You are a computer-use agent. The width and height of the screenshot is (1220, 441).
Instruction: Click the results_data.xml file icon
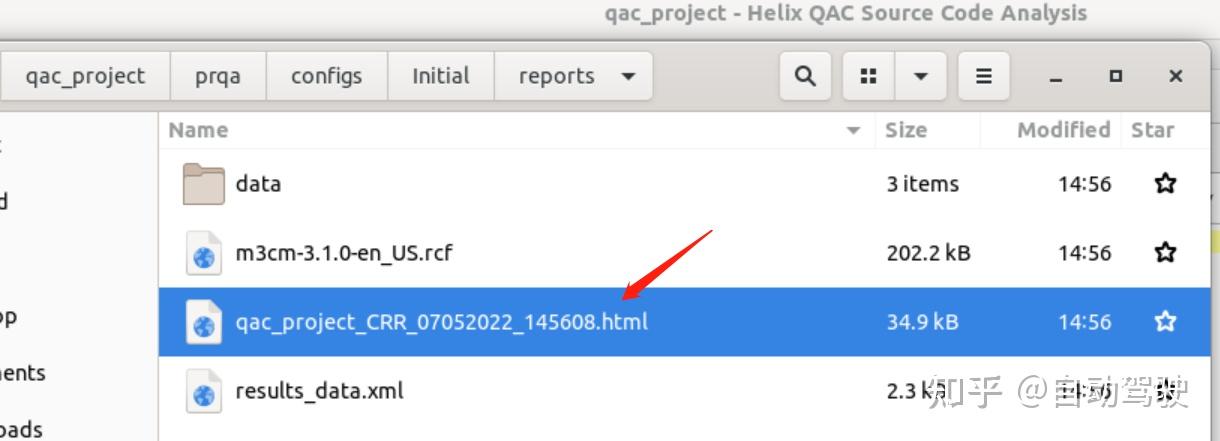[203, 392]
